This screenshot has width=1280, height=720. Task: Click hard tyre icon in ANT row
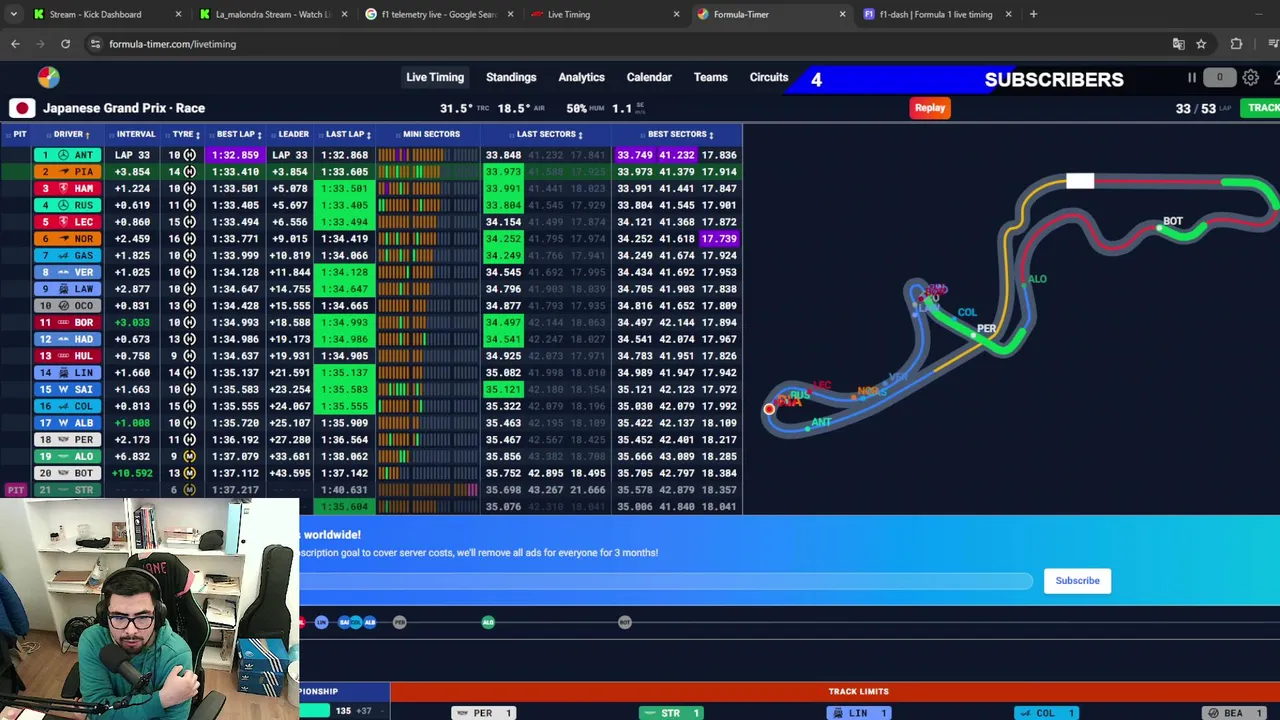point(189,155)
